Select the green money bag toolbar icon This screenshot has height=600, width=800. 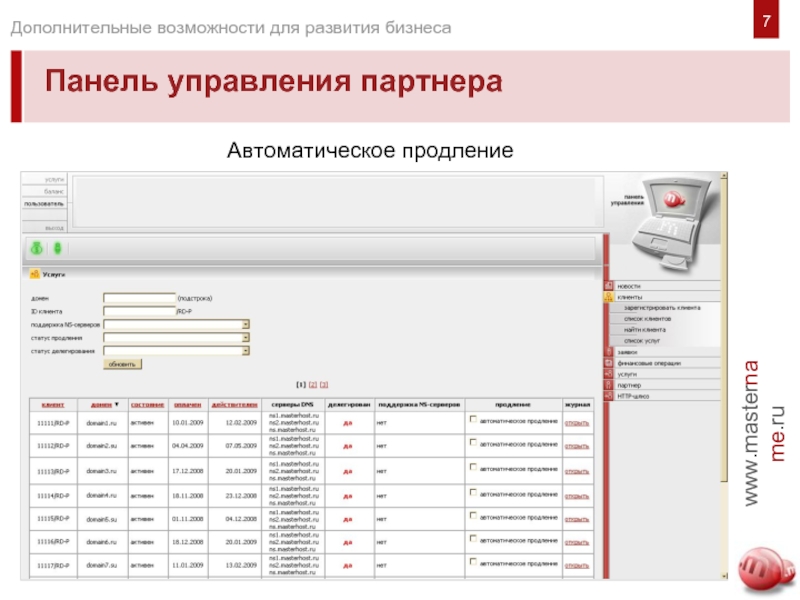point(36,247)
